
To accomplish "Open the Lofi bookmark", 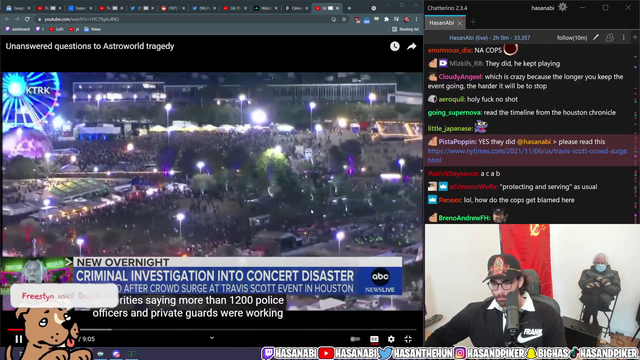I will click(56, 29).
